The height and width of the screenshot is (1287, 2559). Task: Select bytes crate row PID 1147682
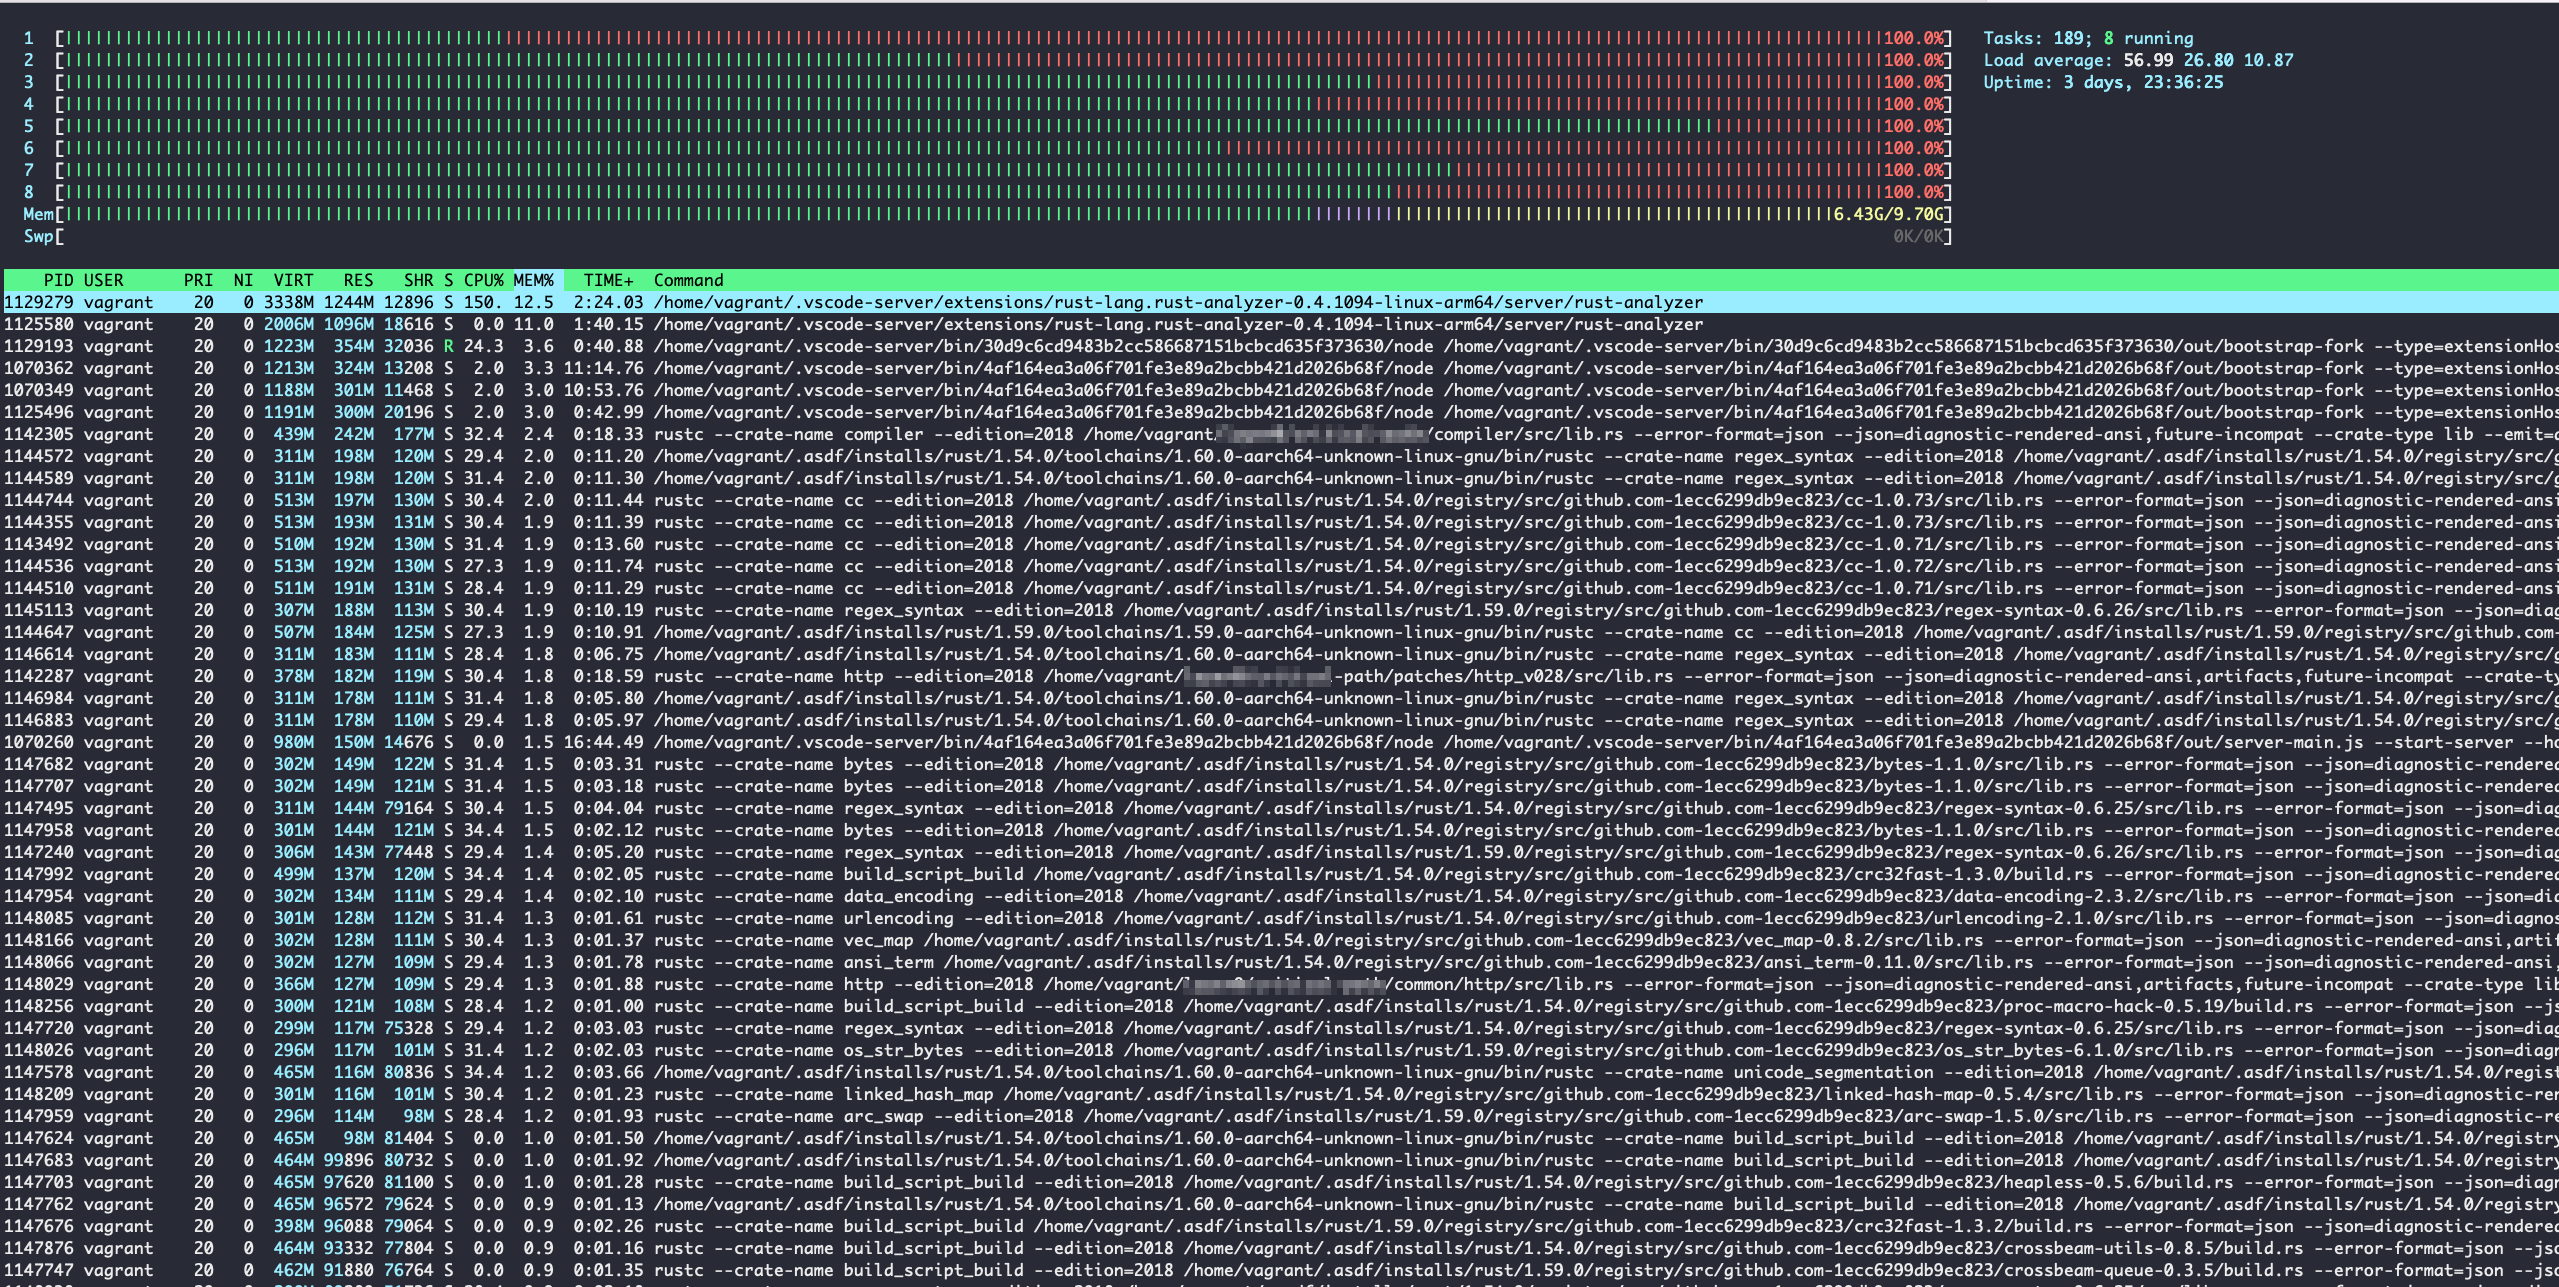pos(1279,764)
